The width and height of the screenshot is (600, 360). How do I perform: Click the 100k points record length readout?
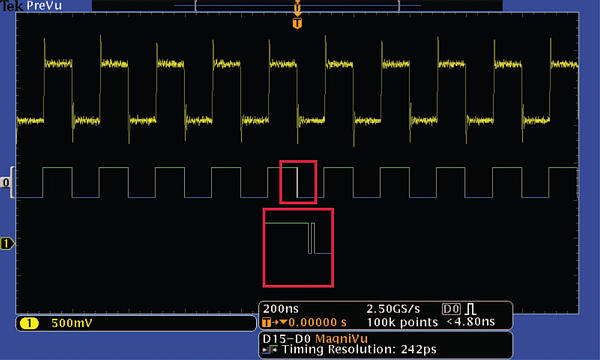click(402, 323)
